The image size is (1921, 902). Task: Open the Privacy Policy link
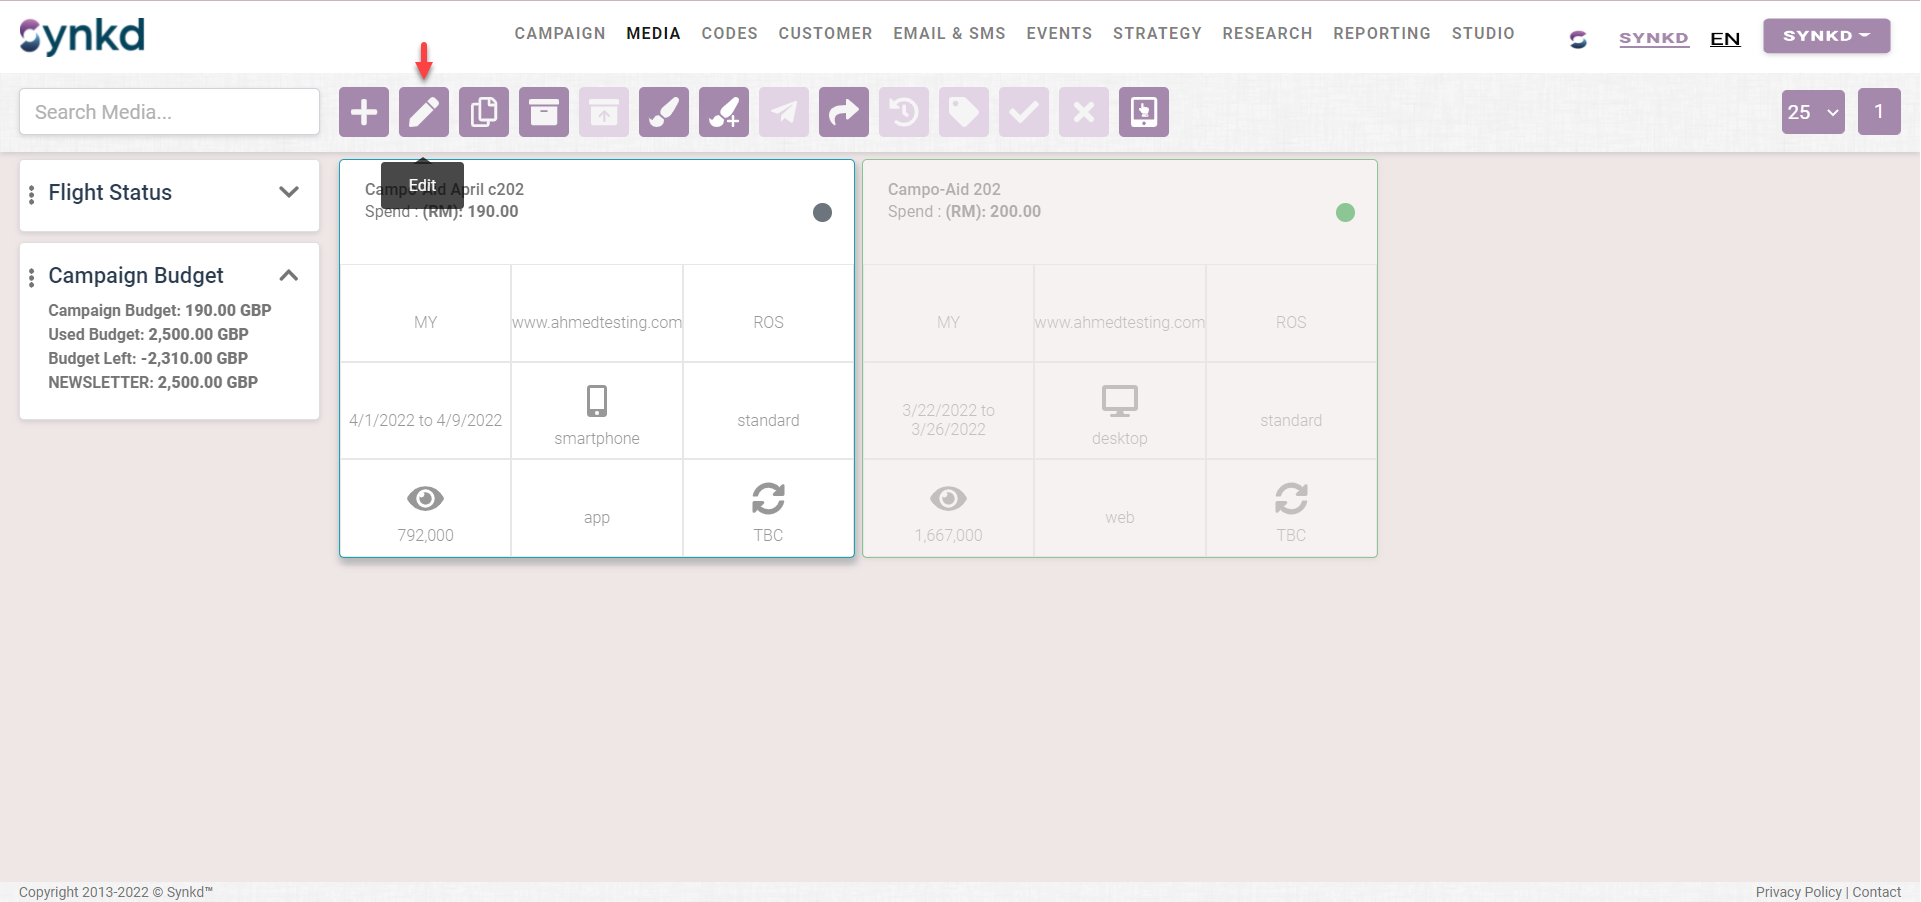click(x=1798, y=892)
